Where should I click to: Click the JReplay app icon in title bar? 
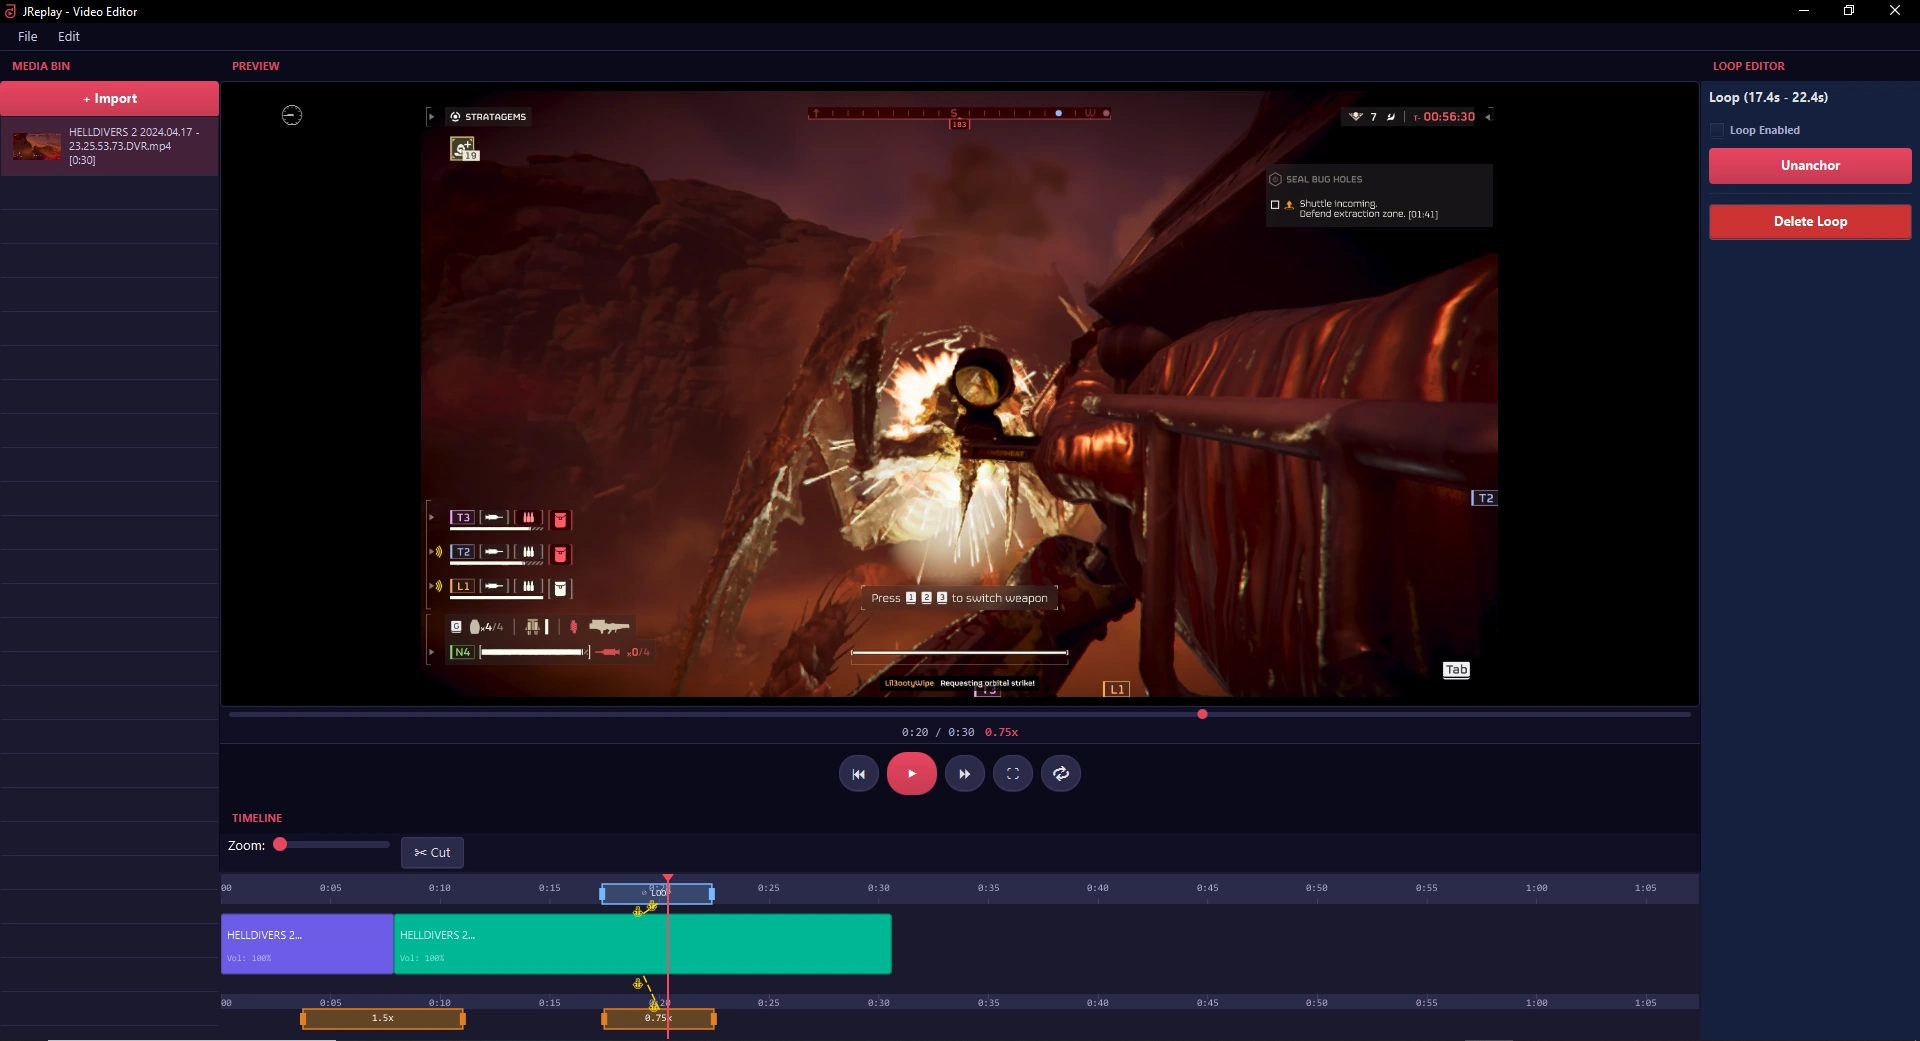tap(10, 11)
